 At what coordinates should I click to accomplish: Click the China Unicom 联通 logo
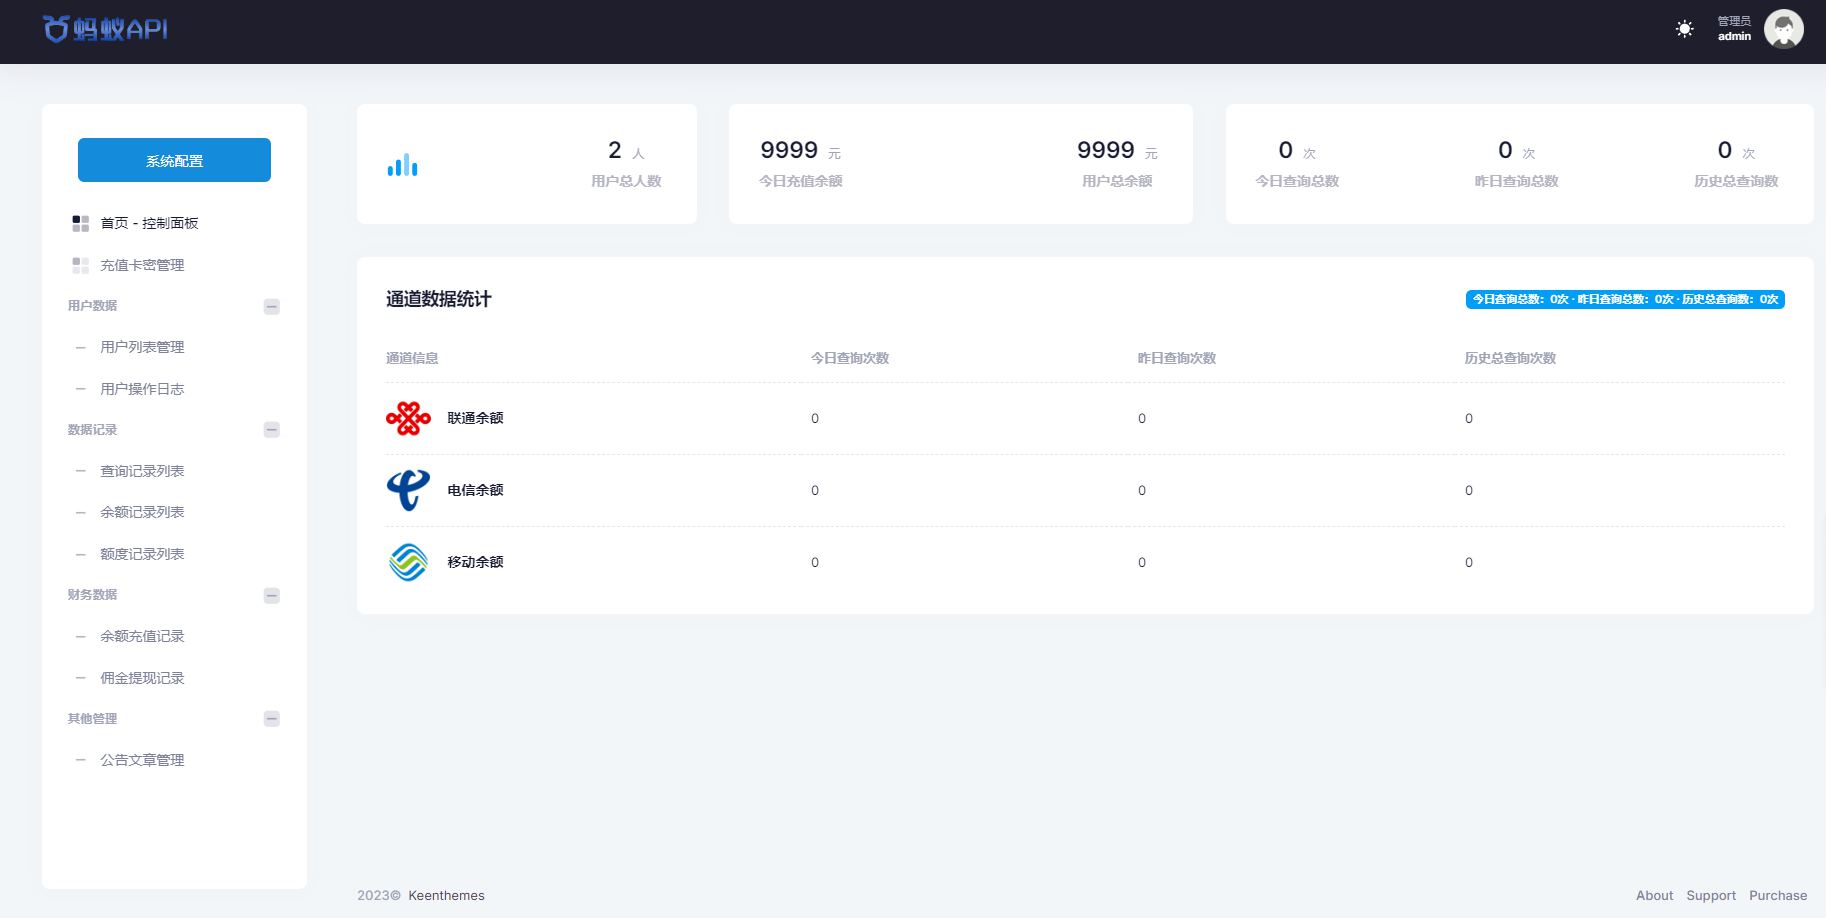[408, 418]
